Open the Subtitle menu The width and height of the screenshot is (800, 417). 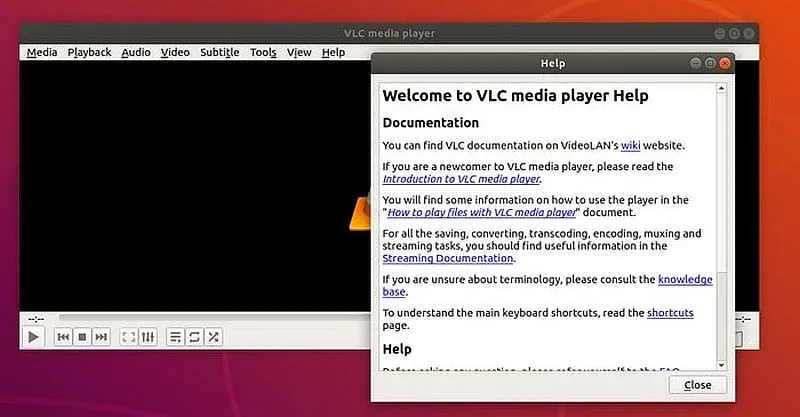[x=219, y=53]
